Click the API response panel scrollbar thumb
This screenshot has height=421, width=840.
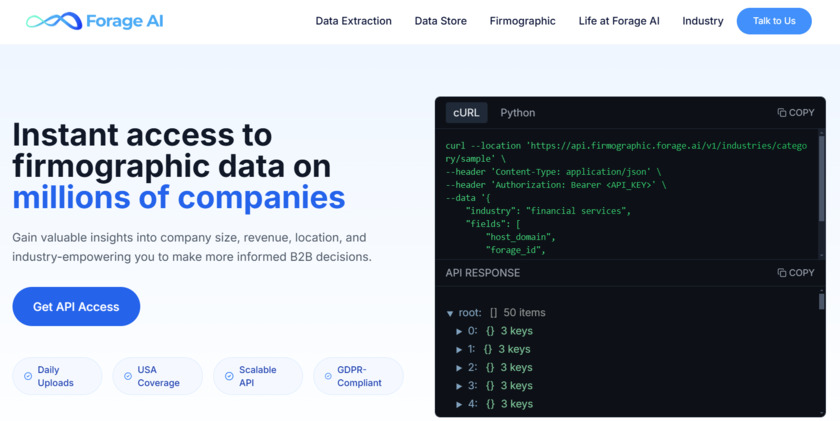pos(822,301)
